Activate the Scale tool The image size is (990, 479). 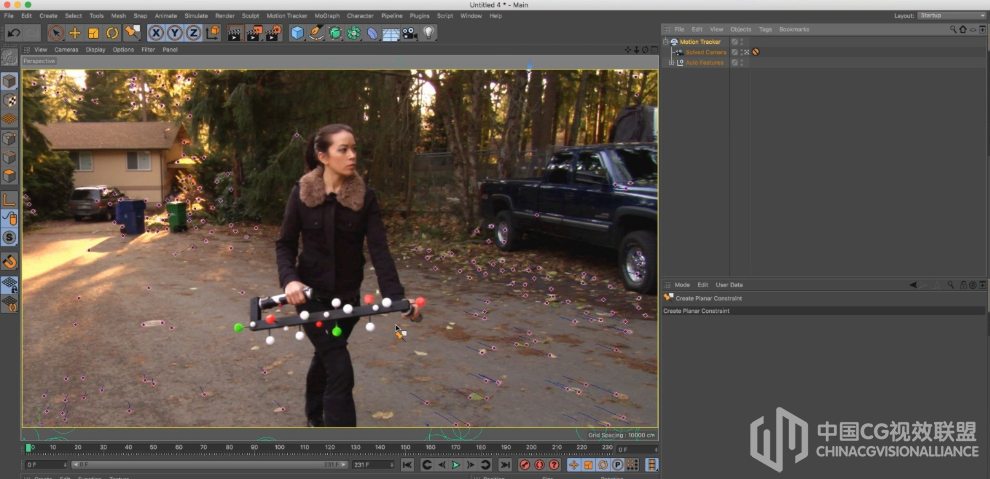click(93, 33)
